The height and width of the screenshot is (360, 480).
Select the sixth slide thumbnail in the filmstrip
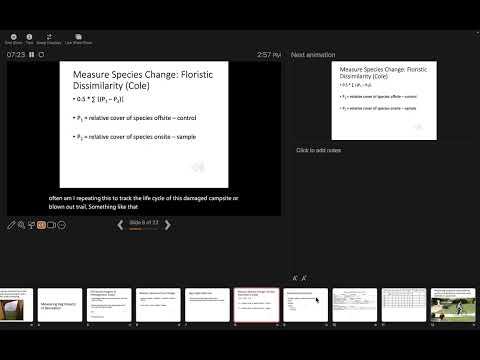158,305
